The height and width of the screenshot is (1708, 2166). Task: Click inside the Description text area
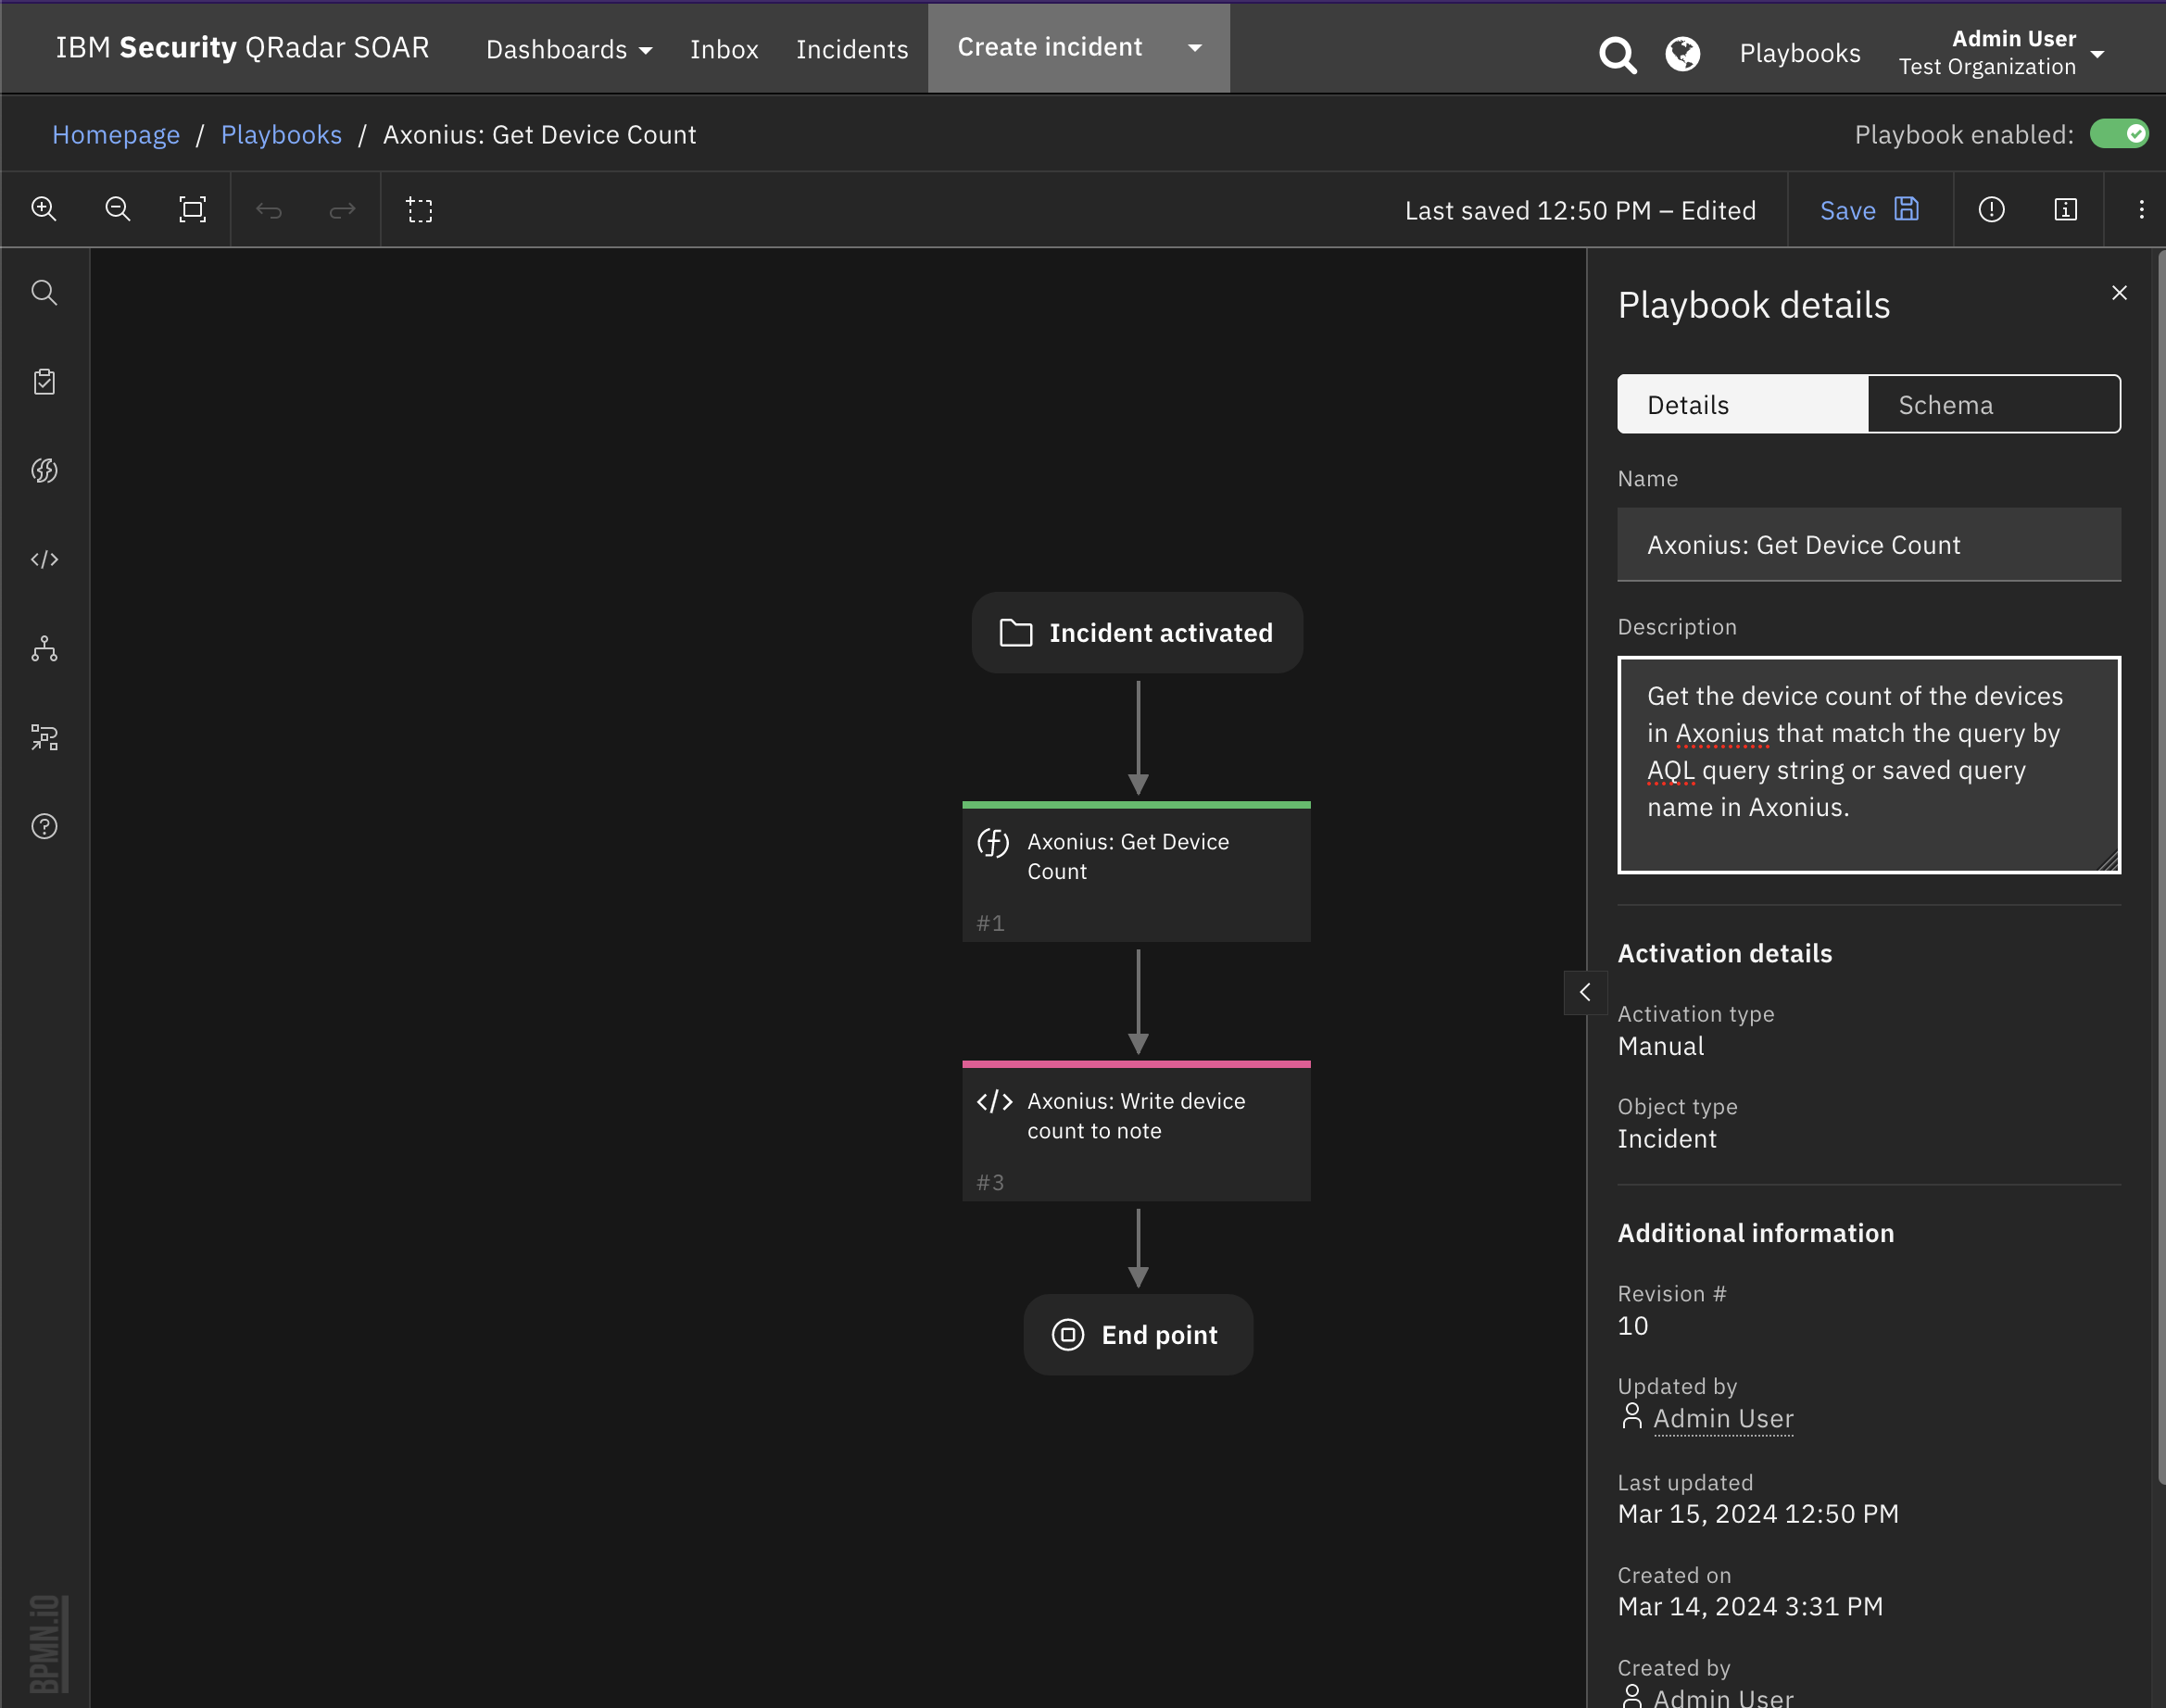1868,764
